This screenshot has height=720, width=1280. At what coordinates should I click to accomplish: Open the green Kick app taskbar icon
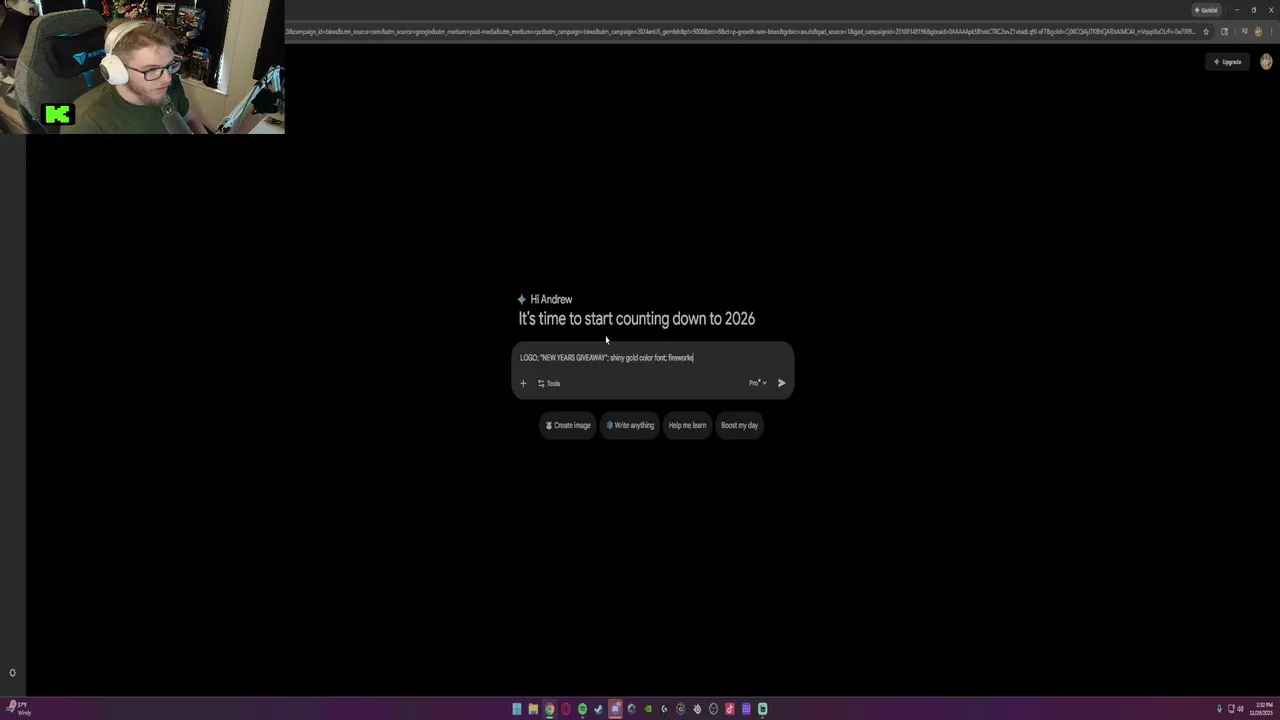pyautogui.click(x=762, y=709)
